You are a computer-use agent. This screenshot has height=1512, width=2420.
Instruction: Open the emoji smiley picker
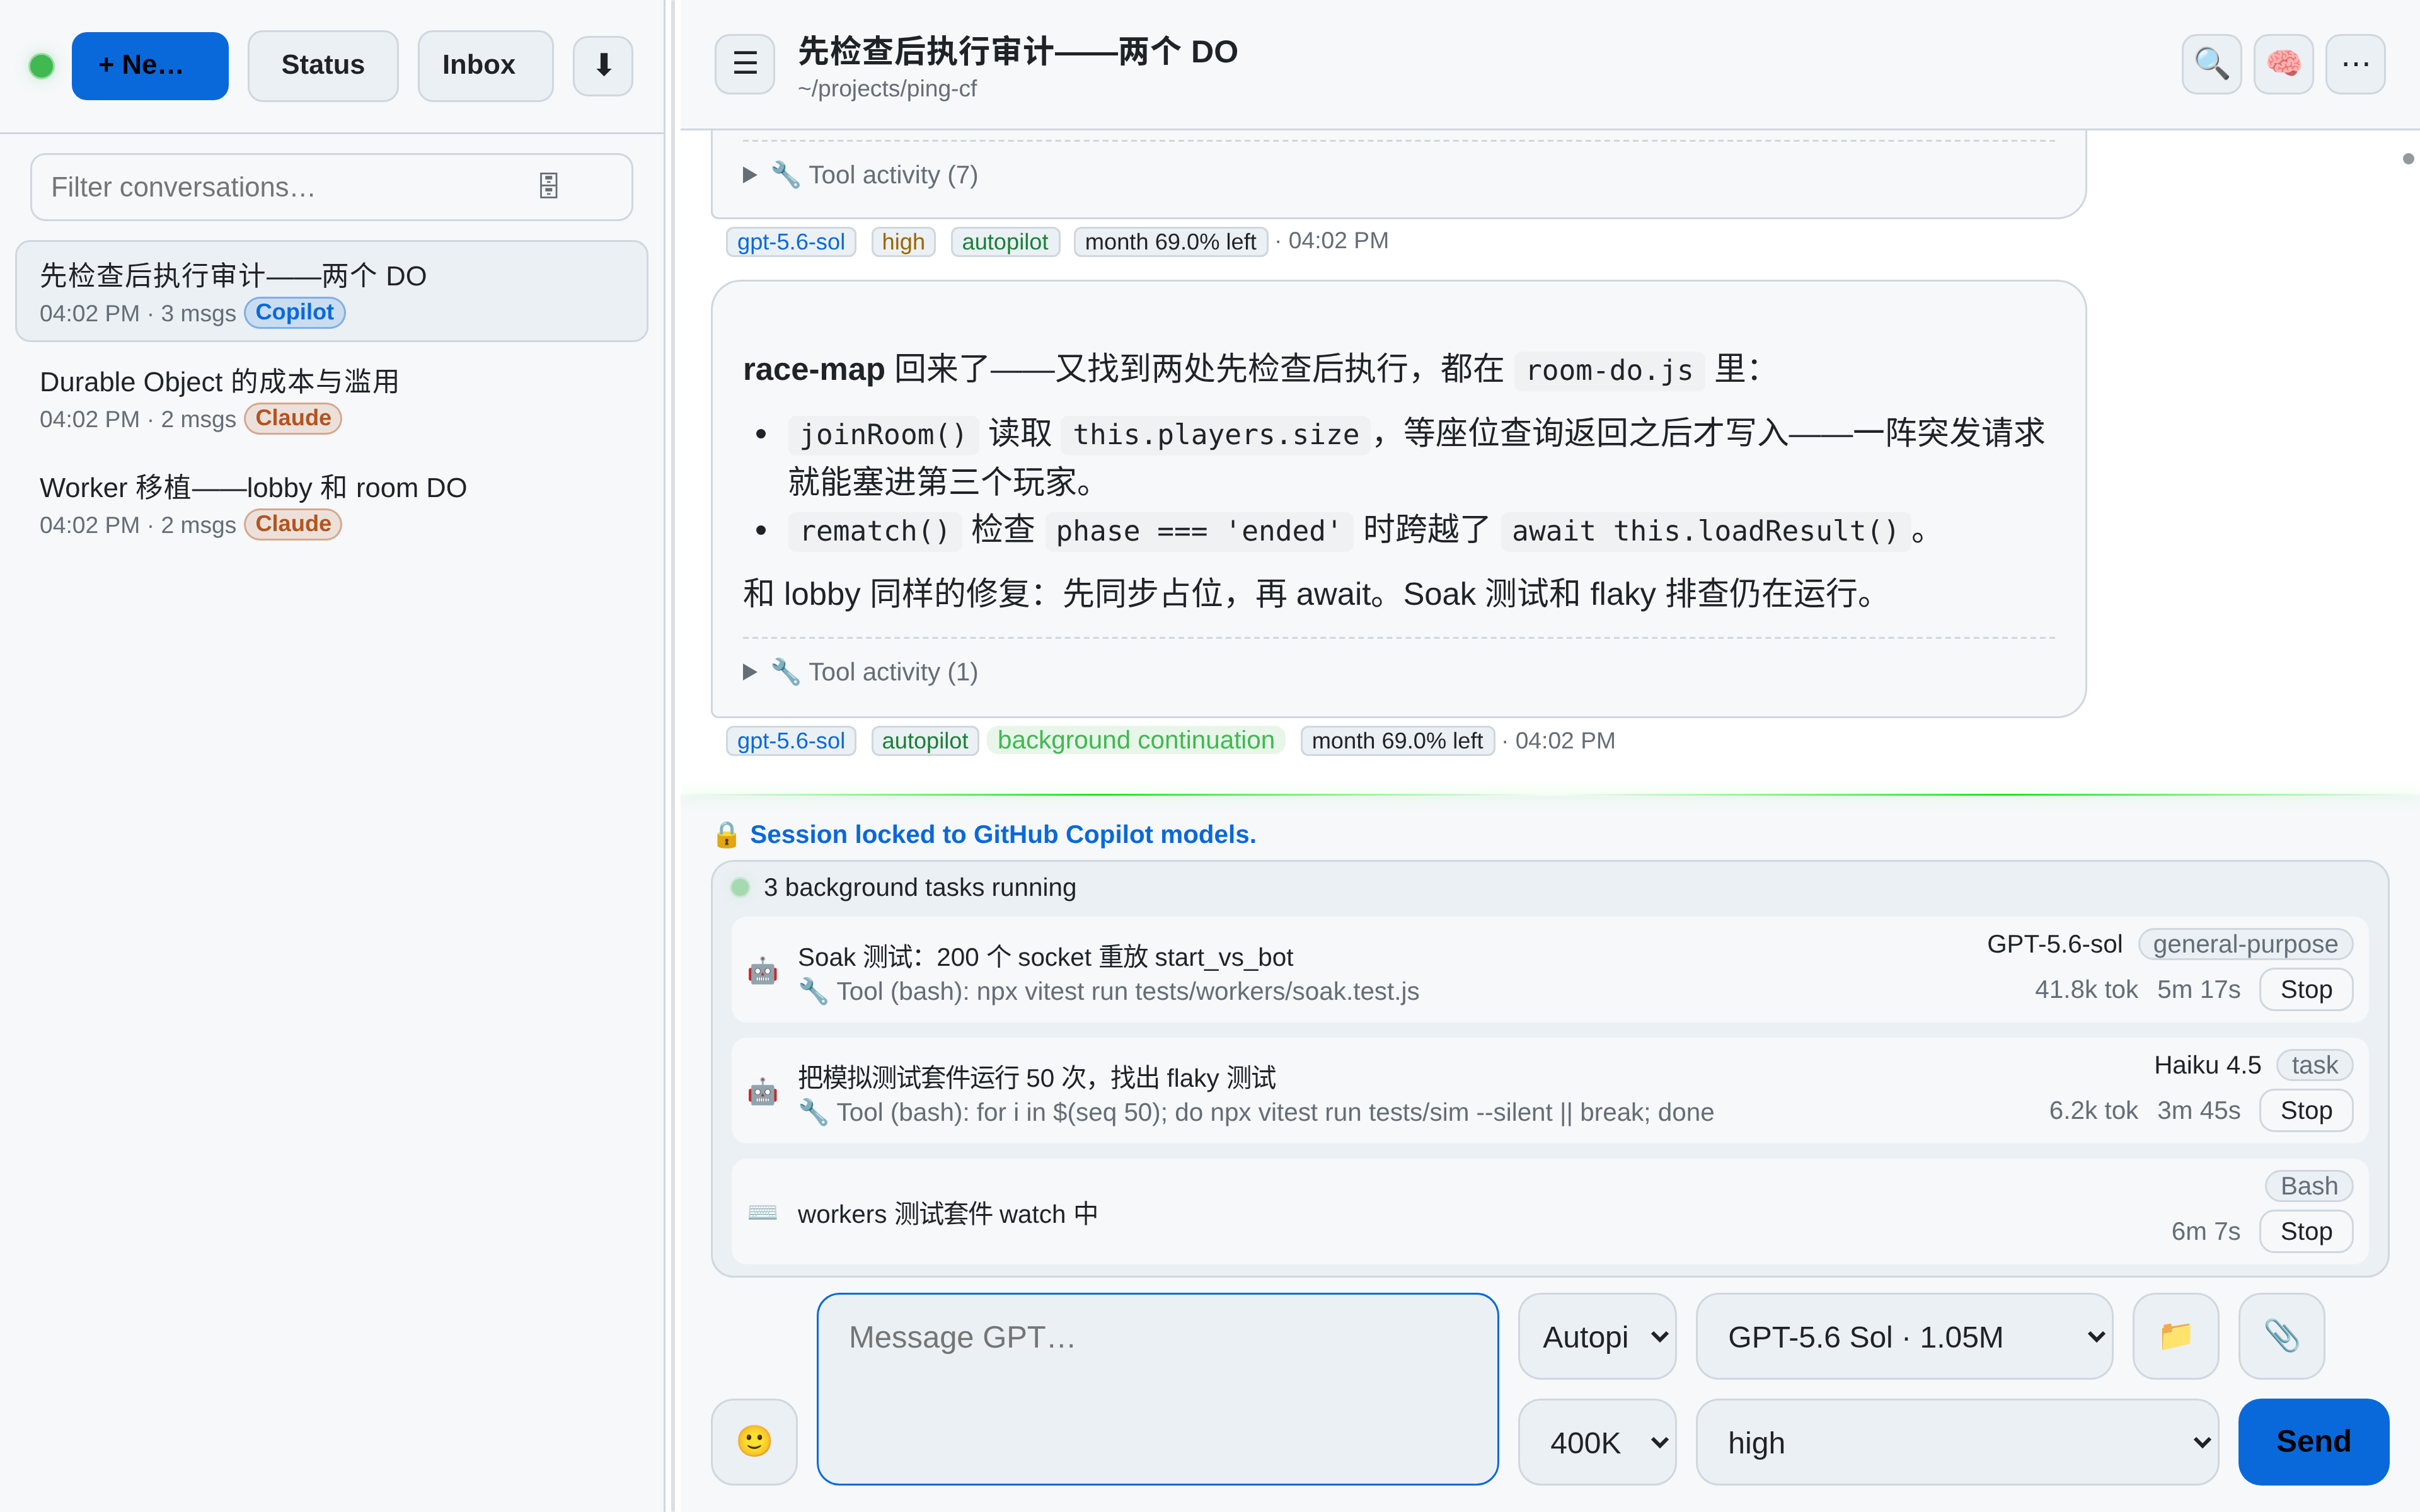click(x=754, y=1441)
